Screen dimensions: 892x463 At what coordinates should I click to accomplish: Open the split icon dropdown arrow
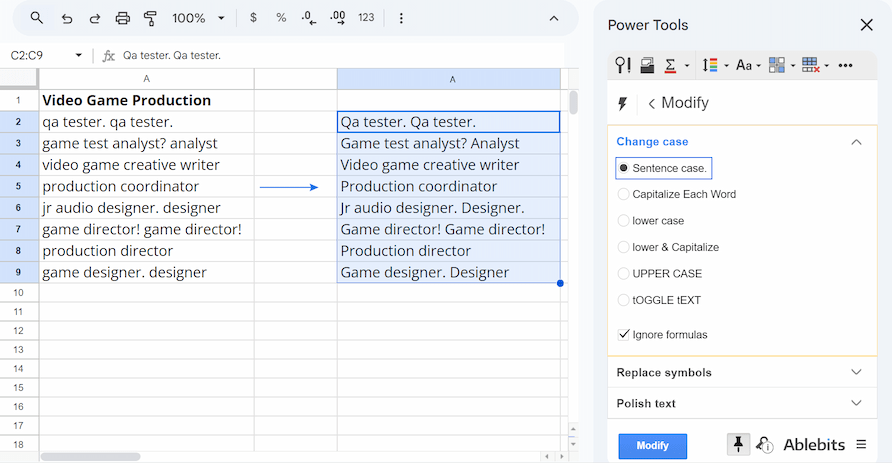[x=792, y=66]
